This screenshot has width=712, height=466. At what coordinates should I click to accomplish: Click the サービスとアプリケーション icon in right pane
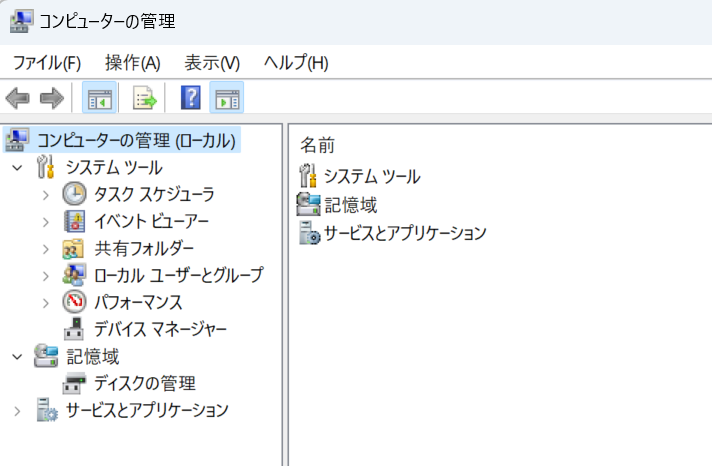(x=310, y=233)
